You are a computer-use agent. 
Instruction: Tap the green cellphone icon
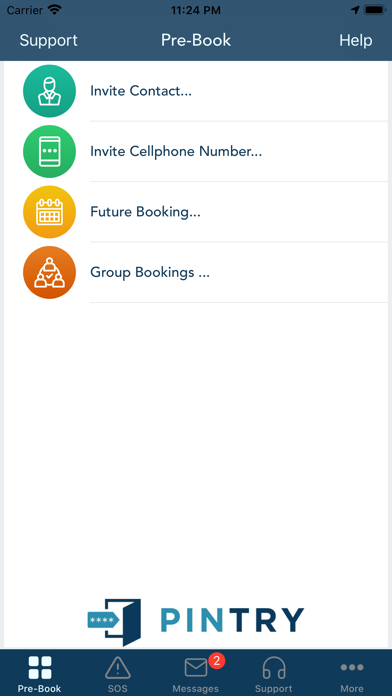point(49,151)
